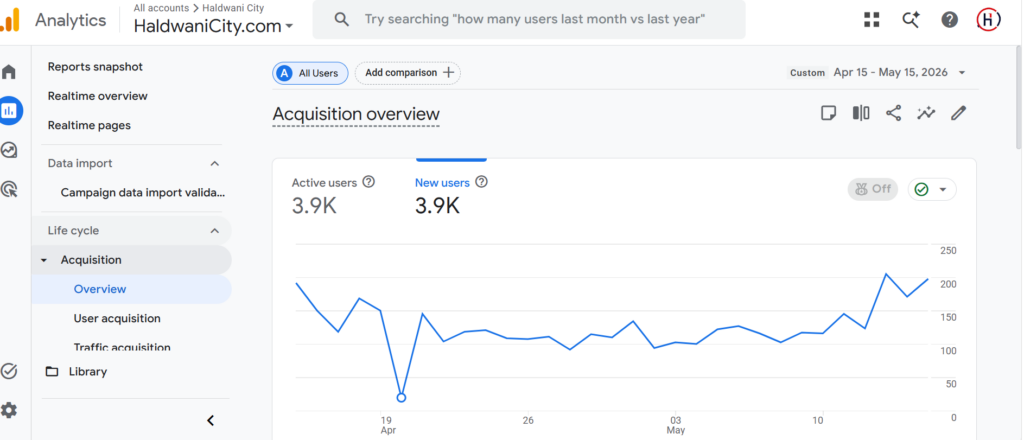Click the Add comparison button
The height and width of the screenshot is (440, 1024).
(408, 73)
